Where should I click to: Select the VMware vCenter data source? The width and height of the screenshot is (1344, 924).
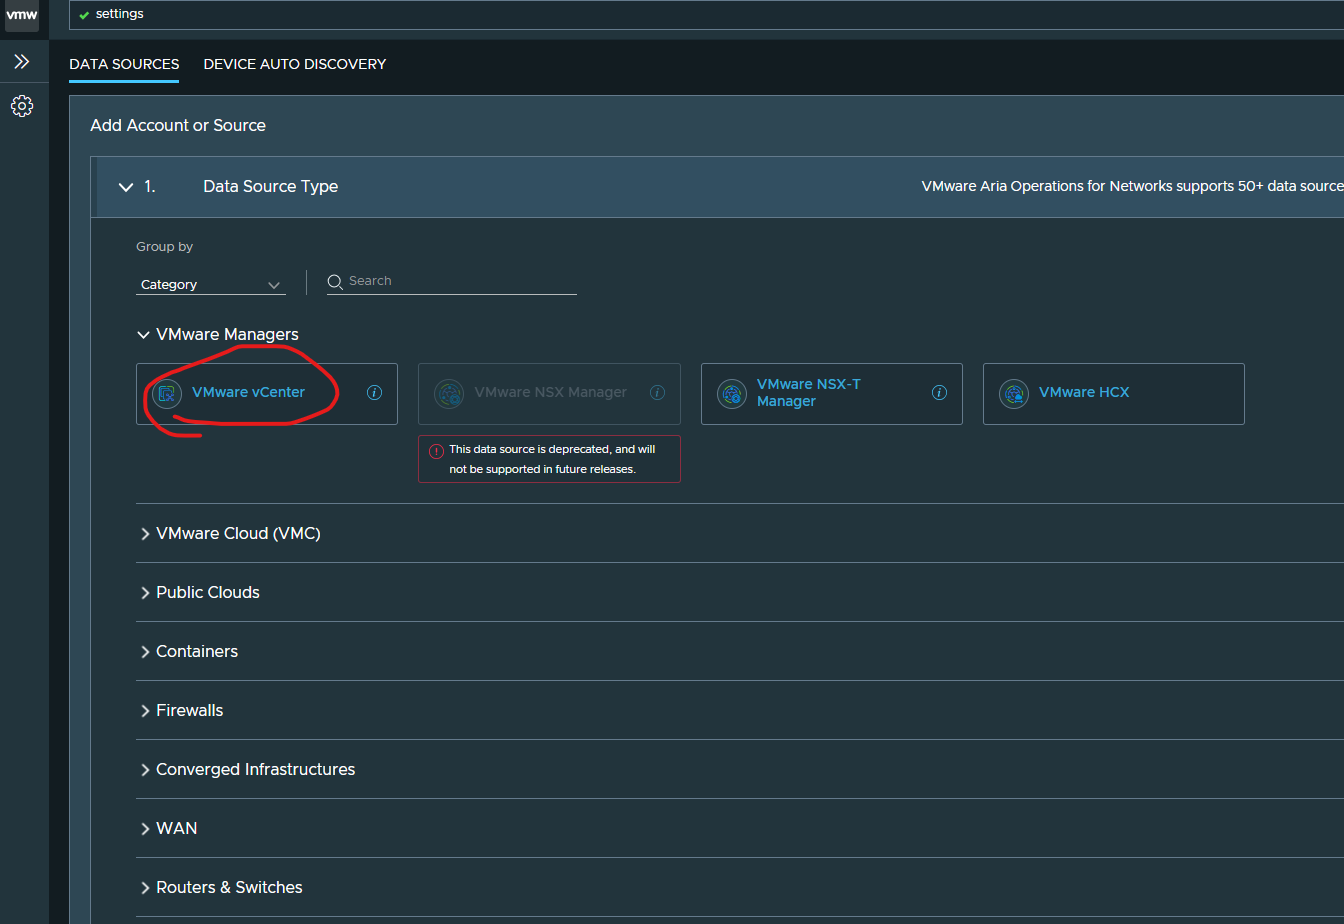point(267,394)
